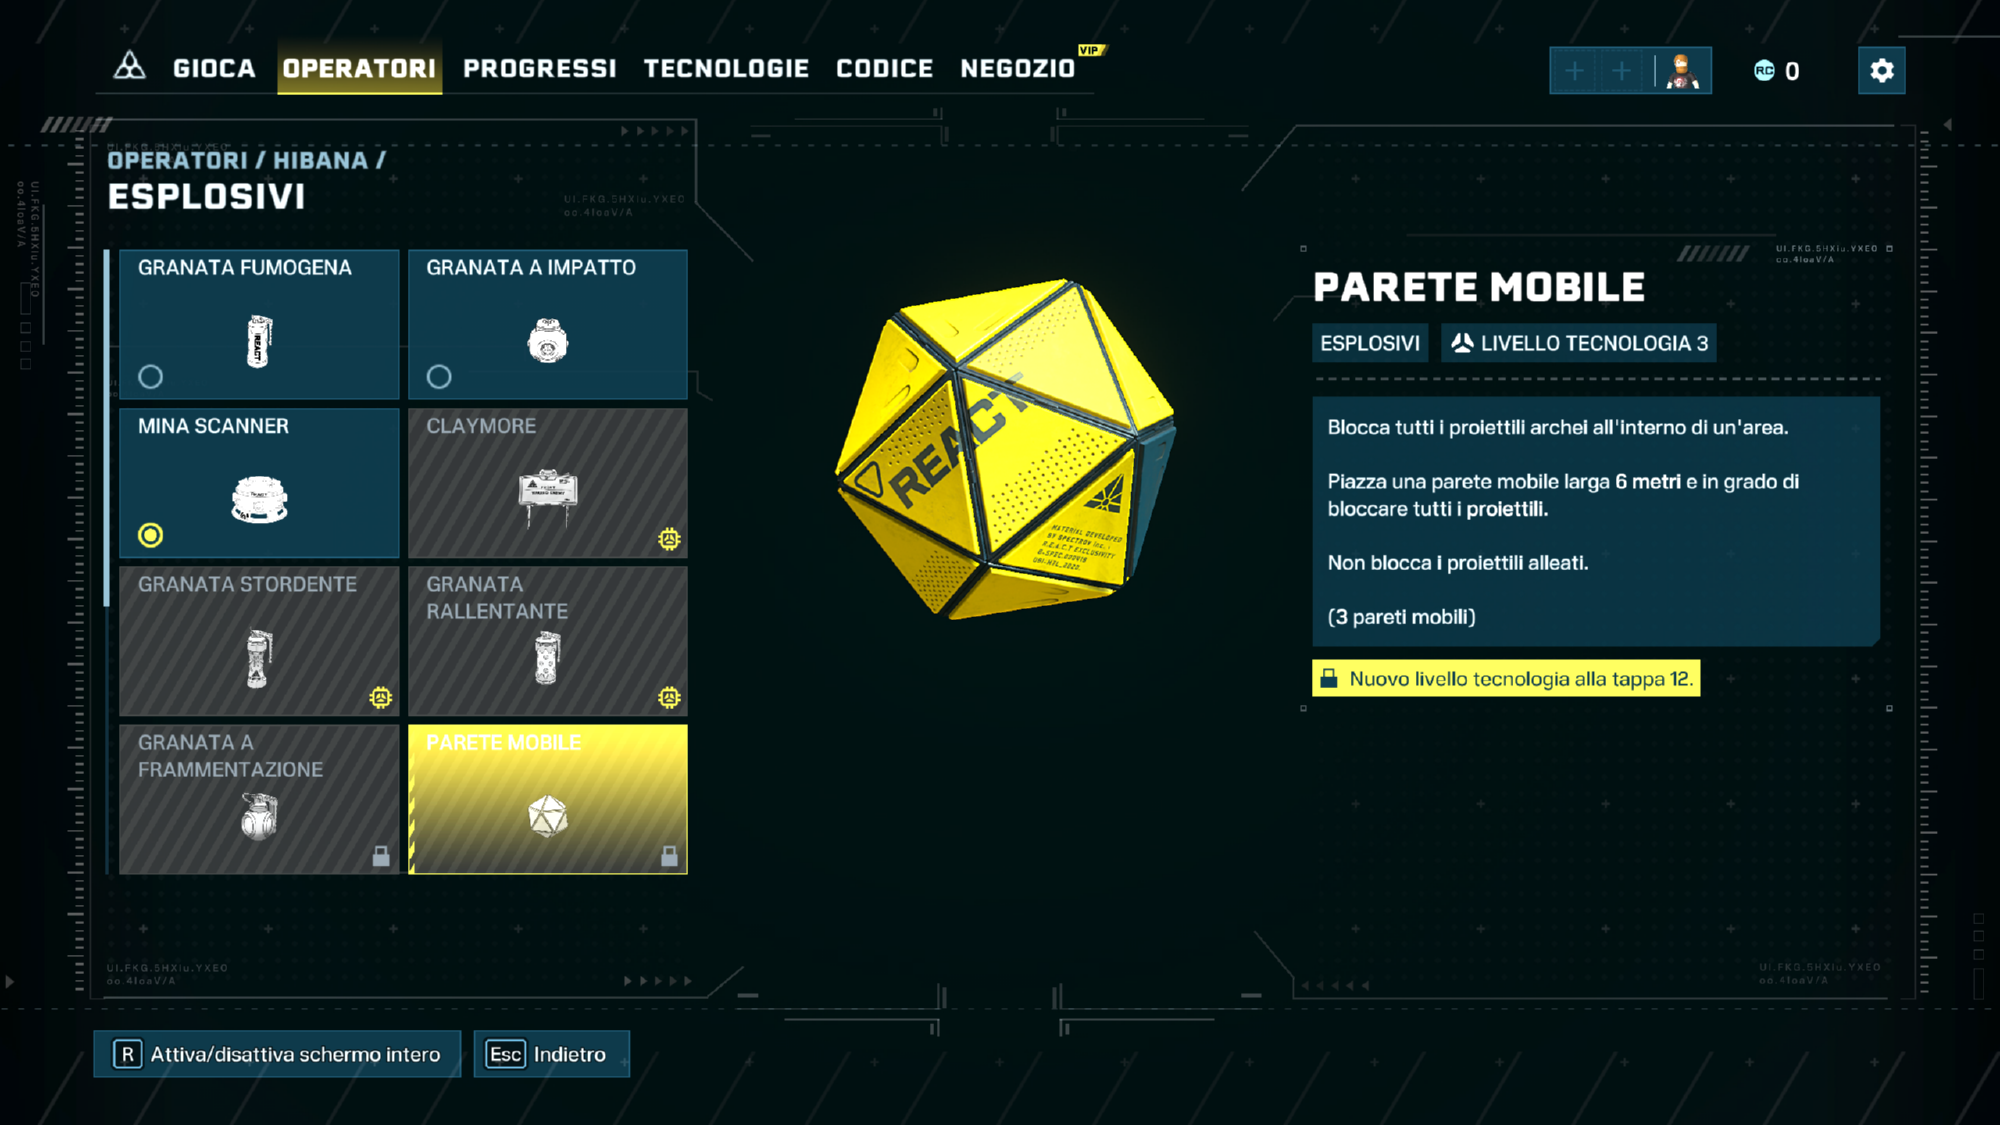This screenshot has width=2000, height=1125.
Task: Click the lock icon in yellow milestone banner
Action: click(1329, 678)
